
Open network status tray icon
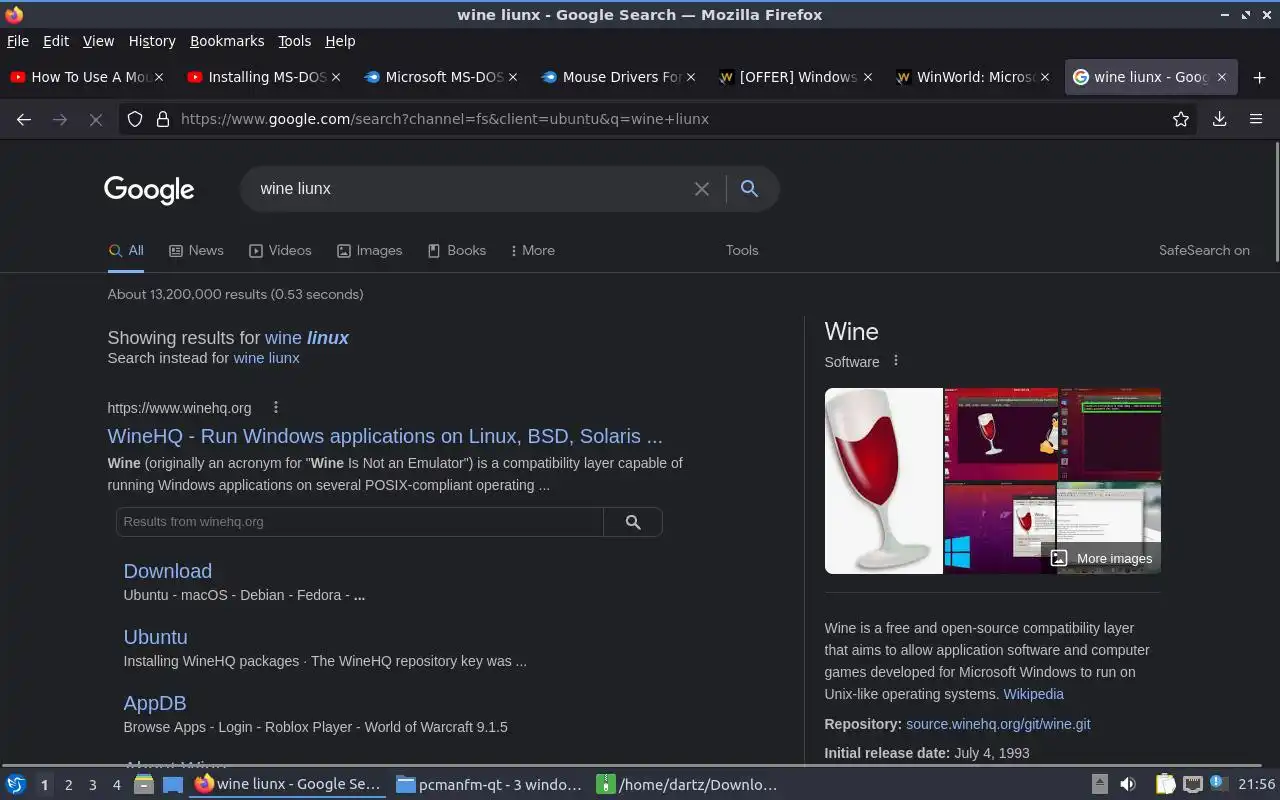point(1192,785)
